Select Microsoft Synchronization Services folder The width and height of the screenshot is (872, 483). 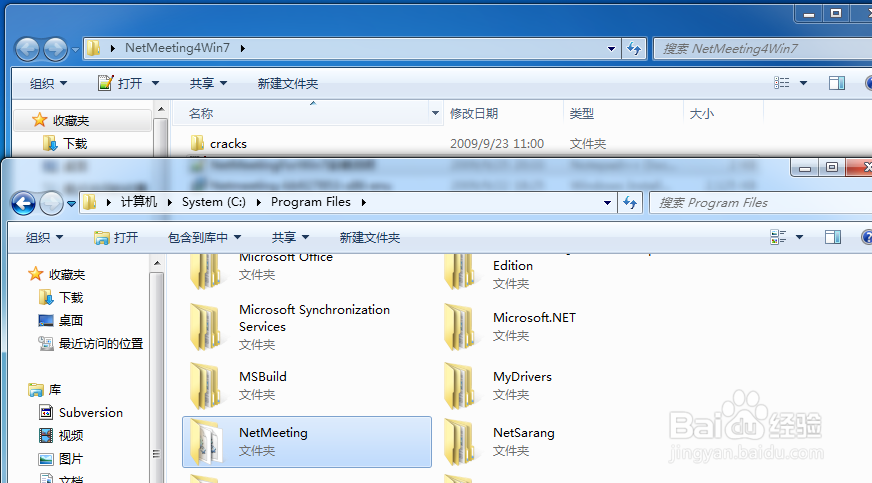[x=289, y=327]
